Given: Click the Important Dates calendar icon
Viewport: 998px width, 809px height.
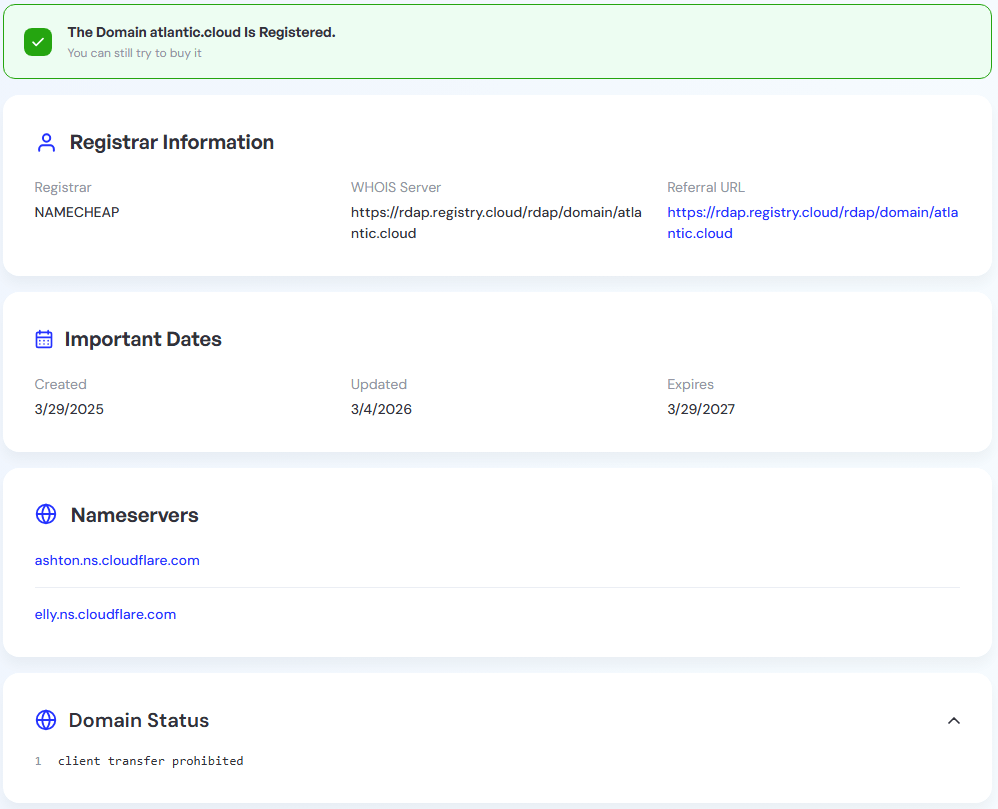Looking at the screenshot, I should [44, 339].
